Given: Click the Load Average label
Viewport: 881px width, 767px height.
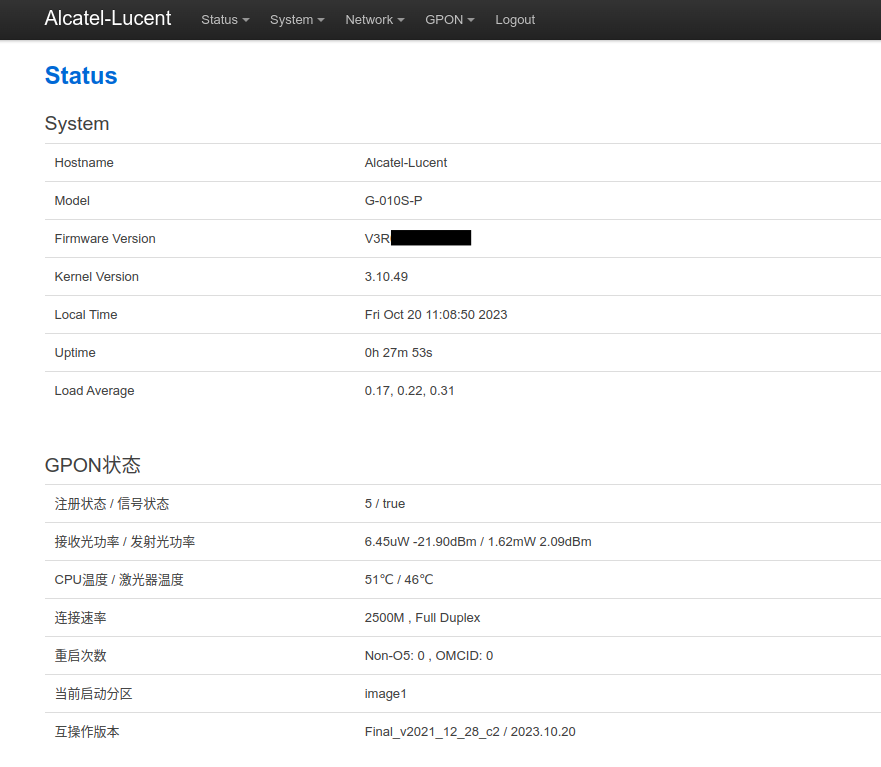Looking at the screenshot, I should [94, 391].
